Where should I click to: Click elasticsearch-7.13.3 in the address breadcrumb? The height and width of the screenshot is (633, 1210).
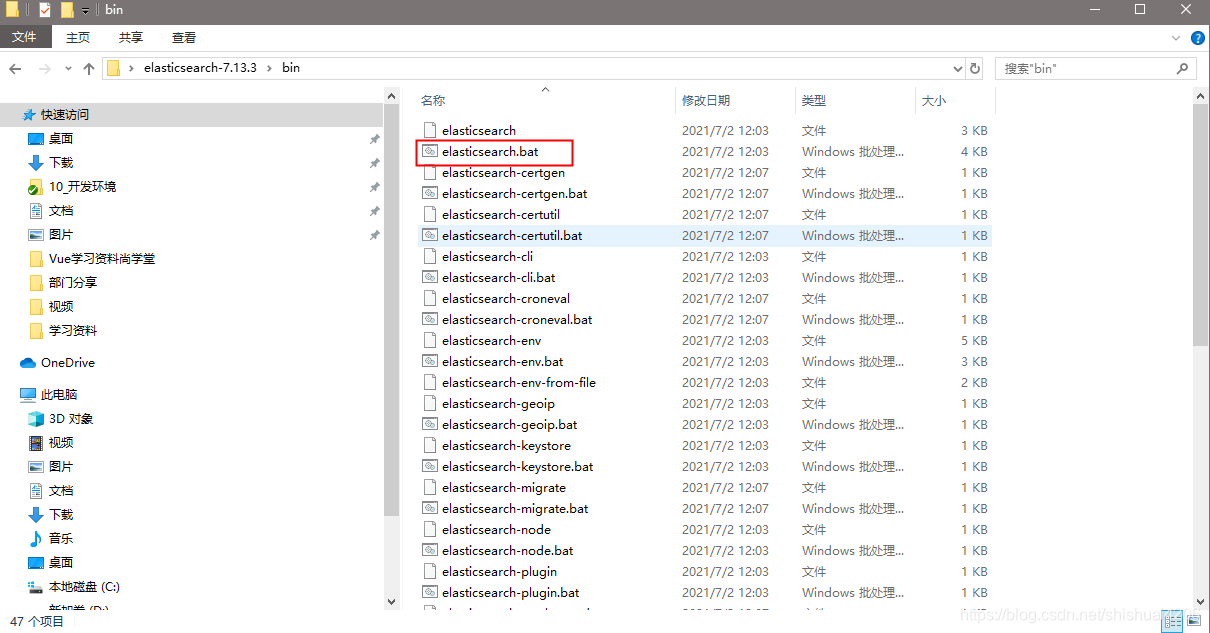(x=200, y=69)
